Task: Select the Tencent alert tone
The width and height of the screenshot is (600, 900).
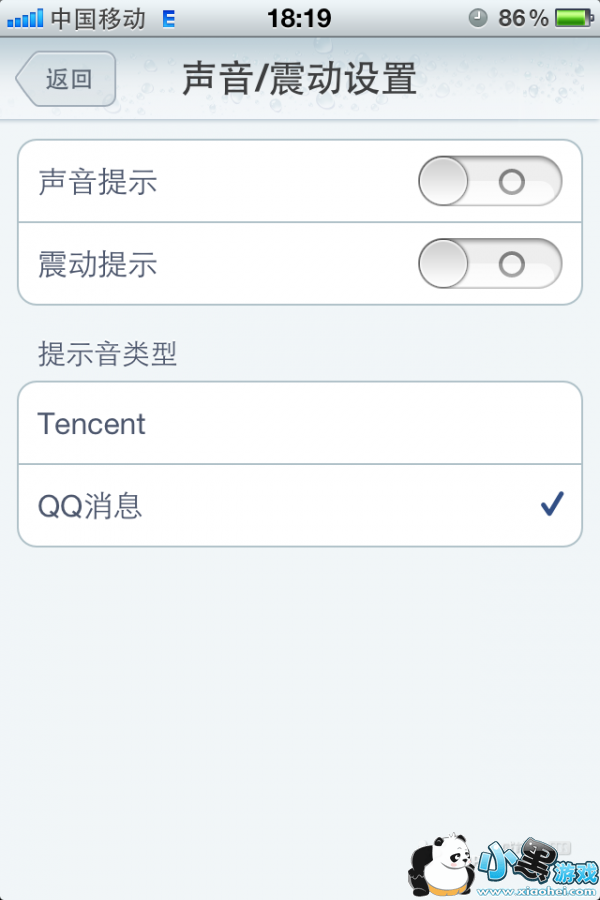Action: [x=300, y=424]
